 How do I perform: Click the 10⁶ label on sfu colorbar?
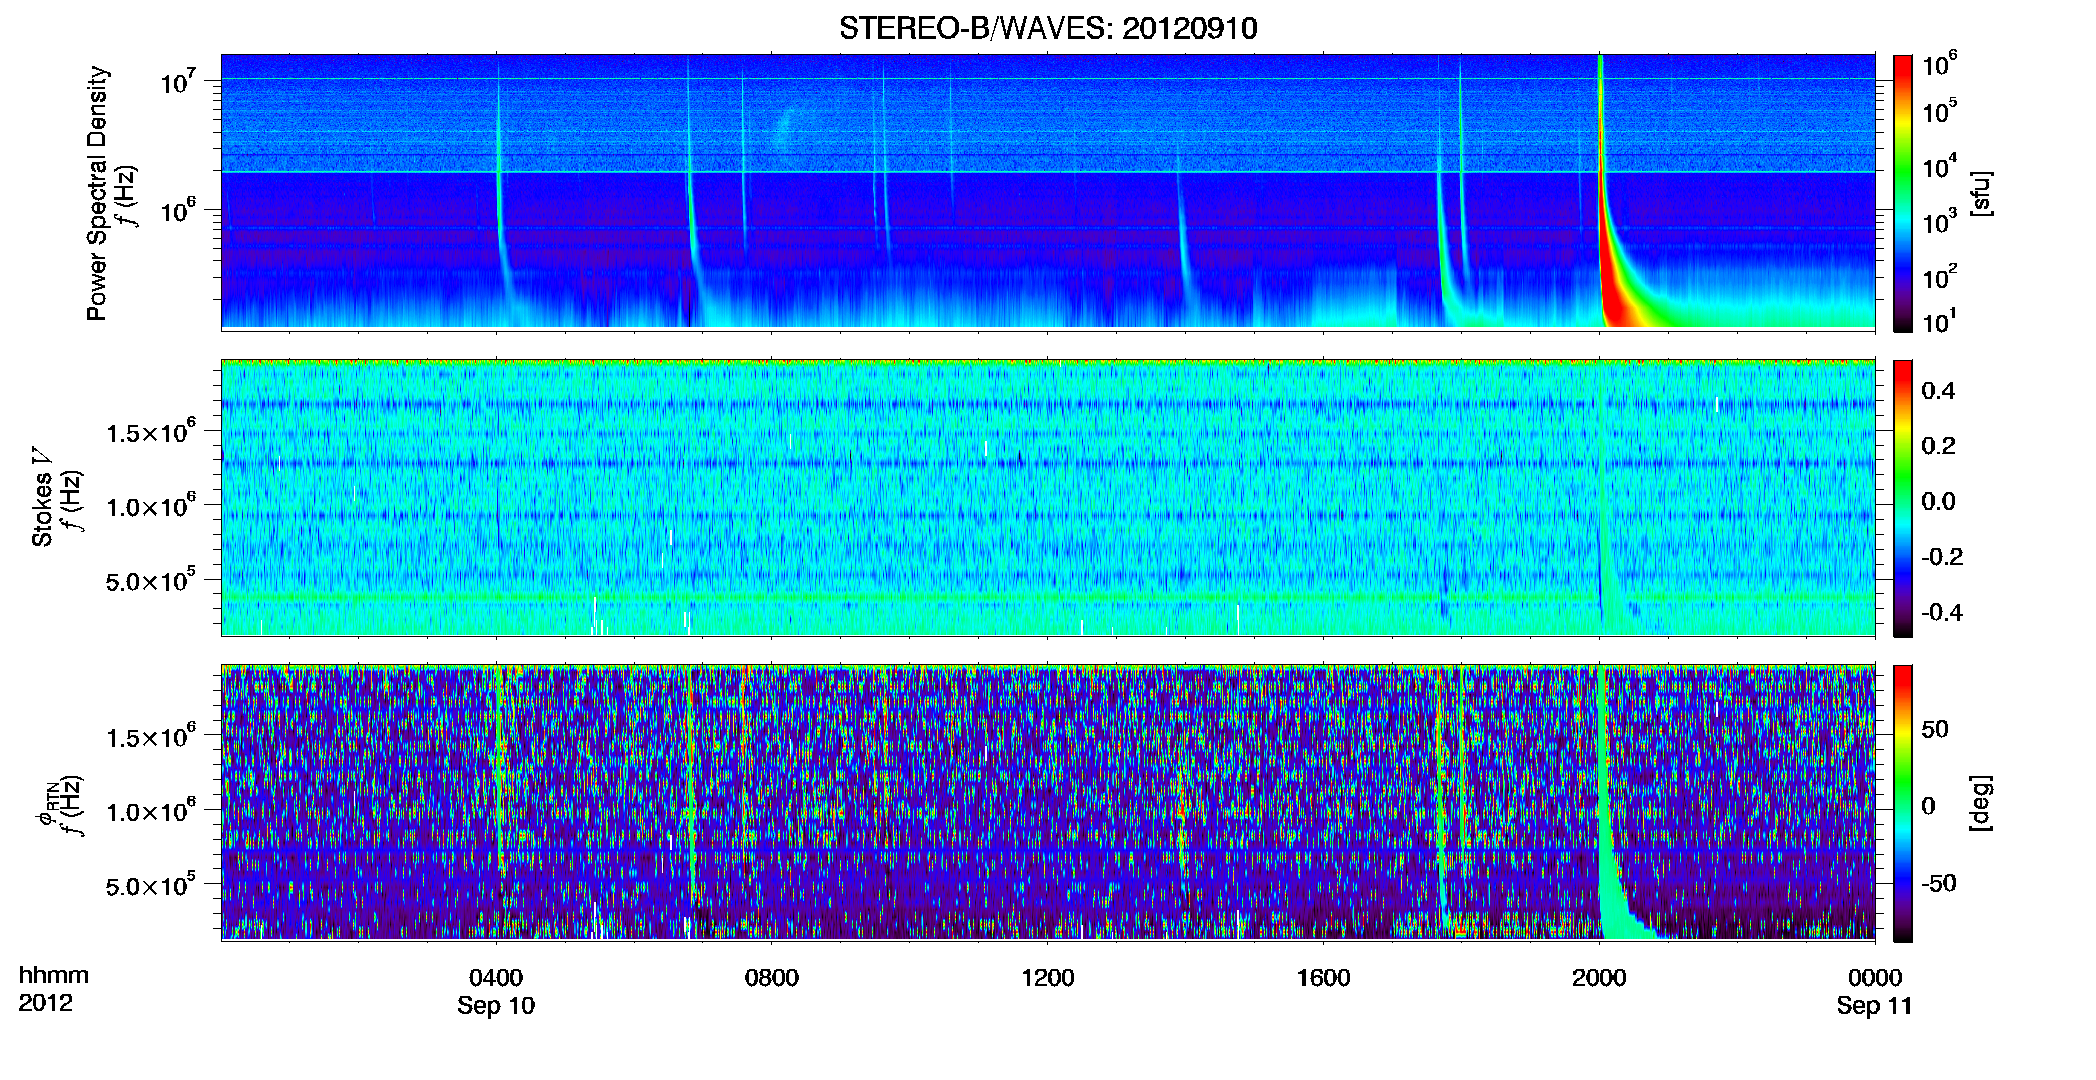click(x=1940, y=64)
